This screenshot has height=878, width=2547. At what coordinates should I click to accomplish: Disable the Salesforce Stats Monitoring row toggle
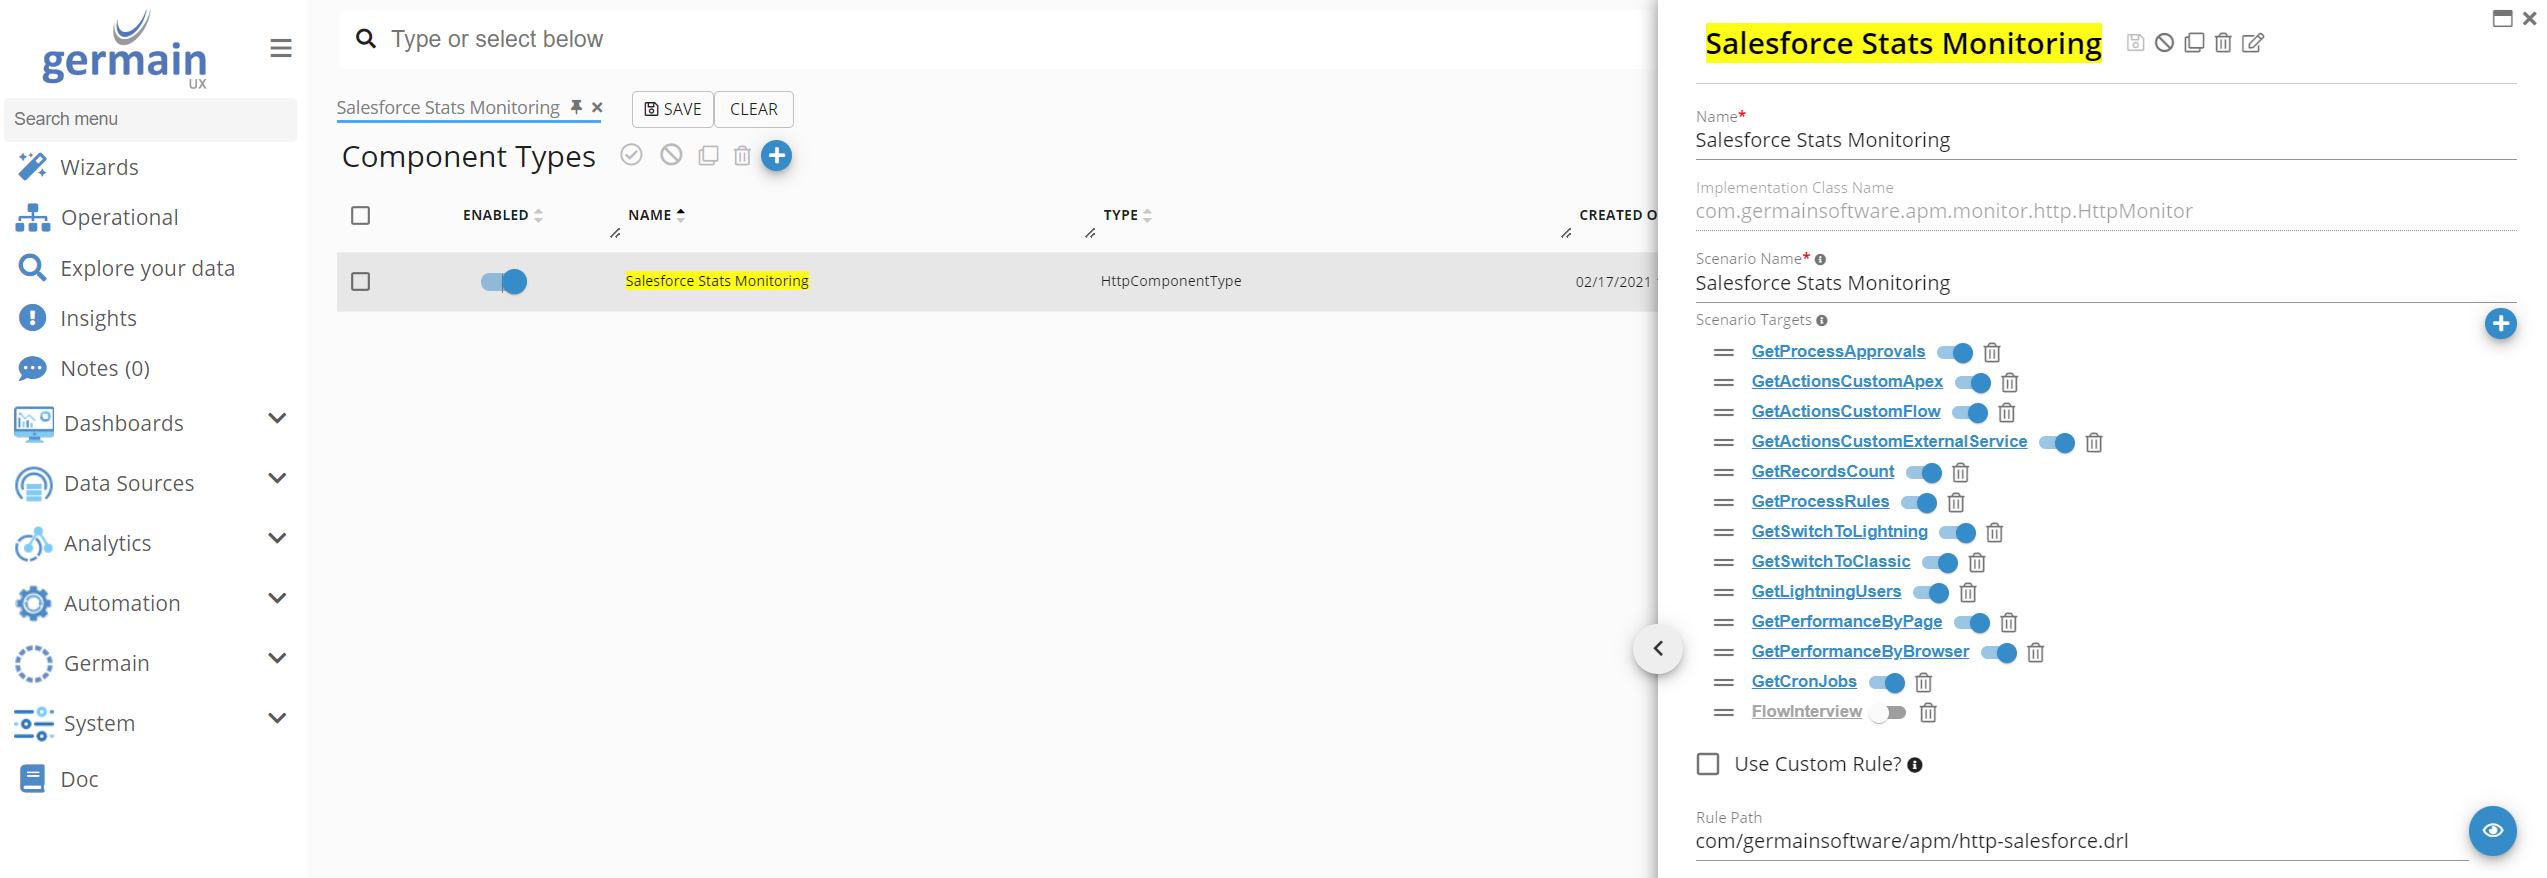(504, 282)
